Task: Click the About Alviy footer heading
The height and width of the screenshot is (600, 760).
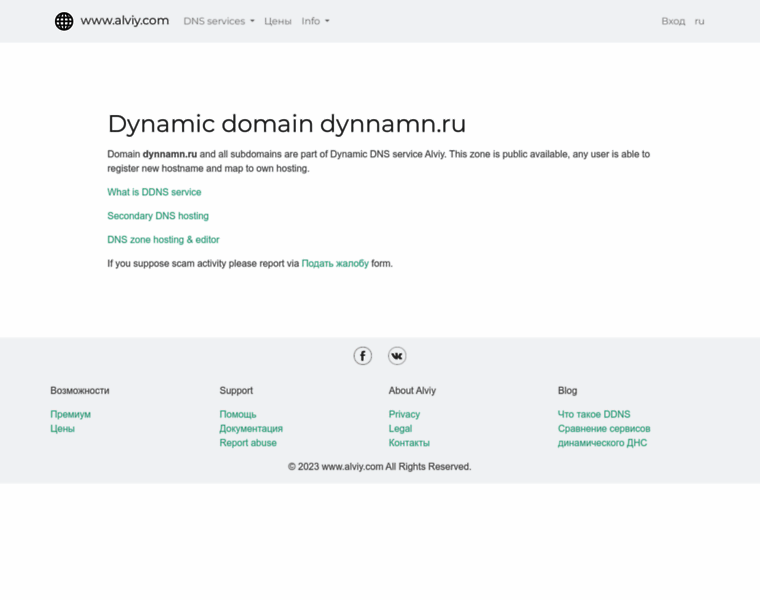Action: point(412,391)
